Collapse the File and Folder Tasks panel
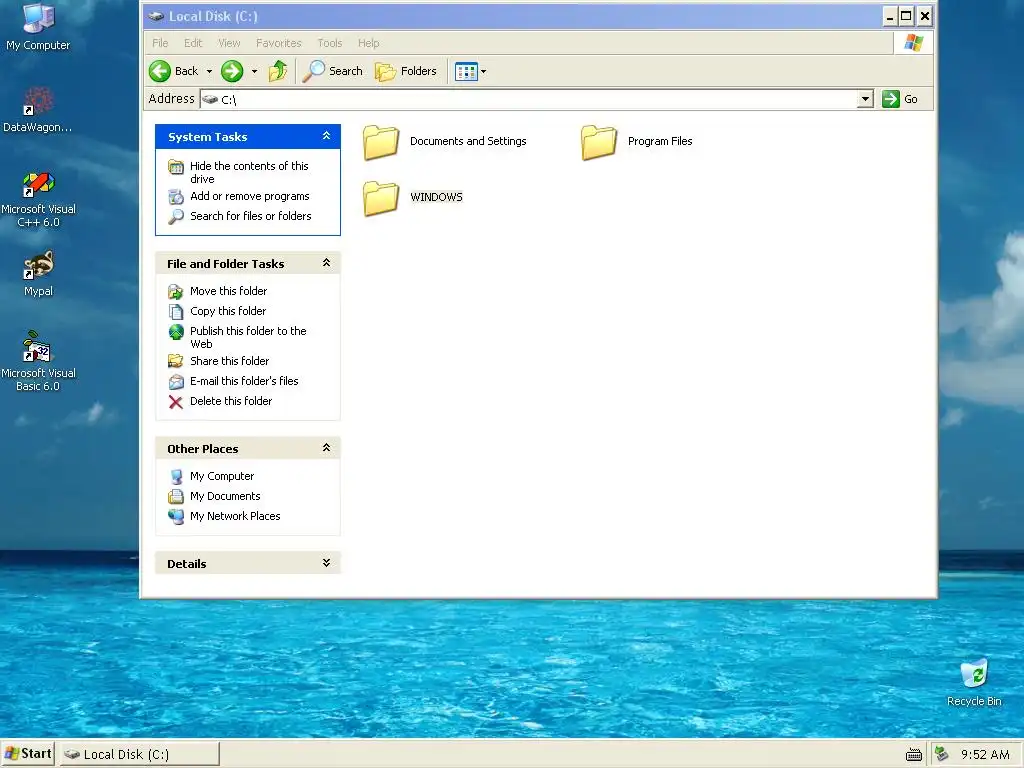1024x768 pixels. [x=327, y=263]
